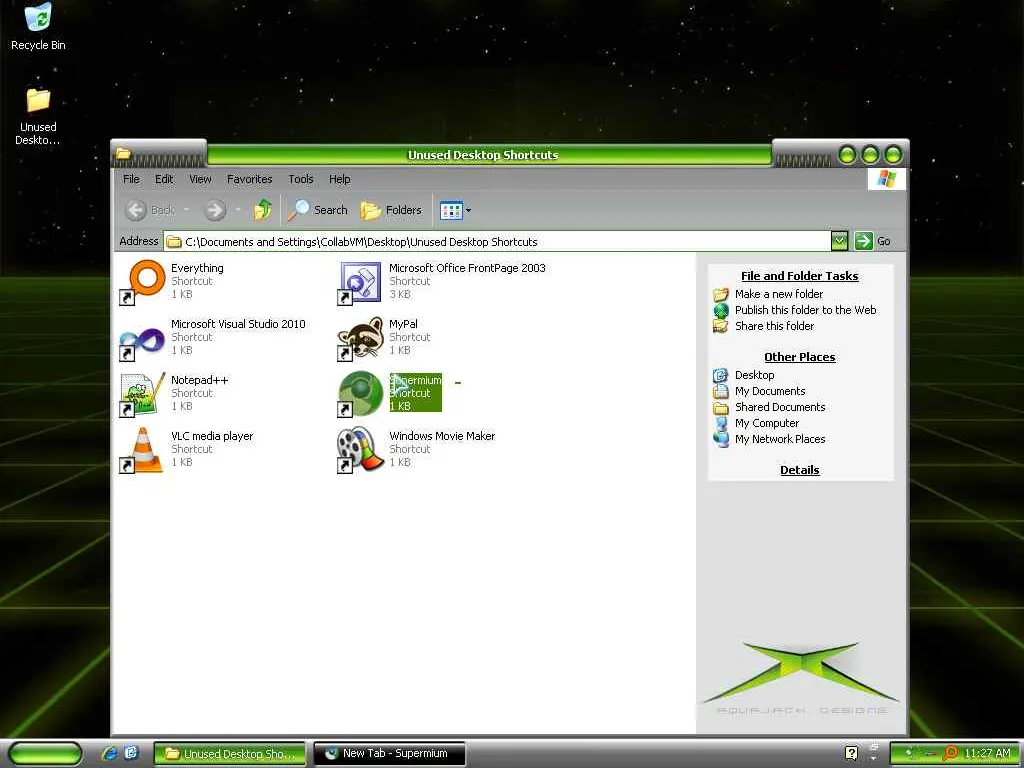Go to Desktop in Other Places

click(754, 375)
